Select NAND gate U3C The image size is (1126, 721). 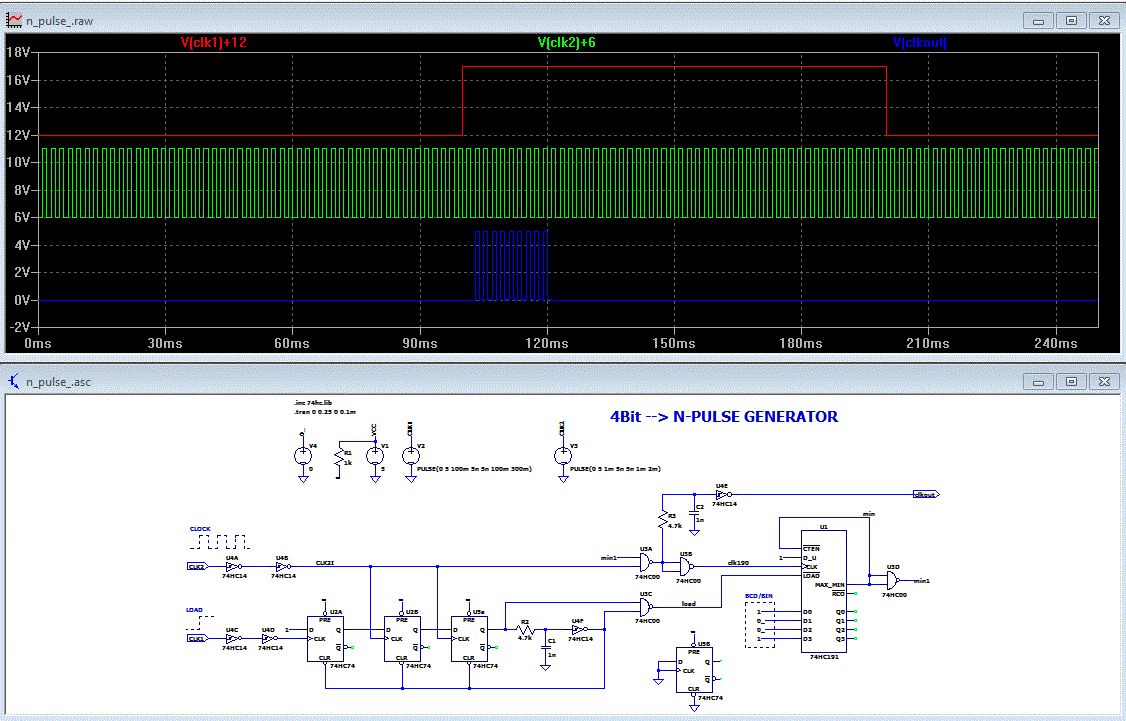coord(646,608)
